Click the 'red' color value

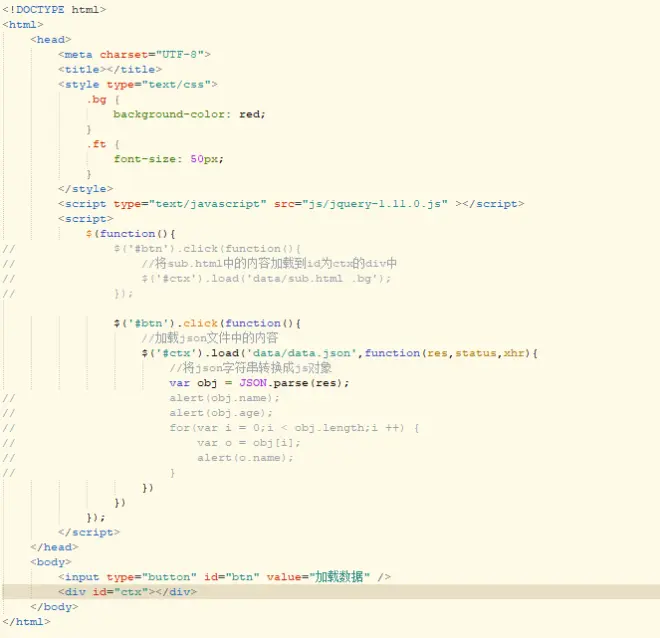pos(250,114)
